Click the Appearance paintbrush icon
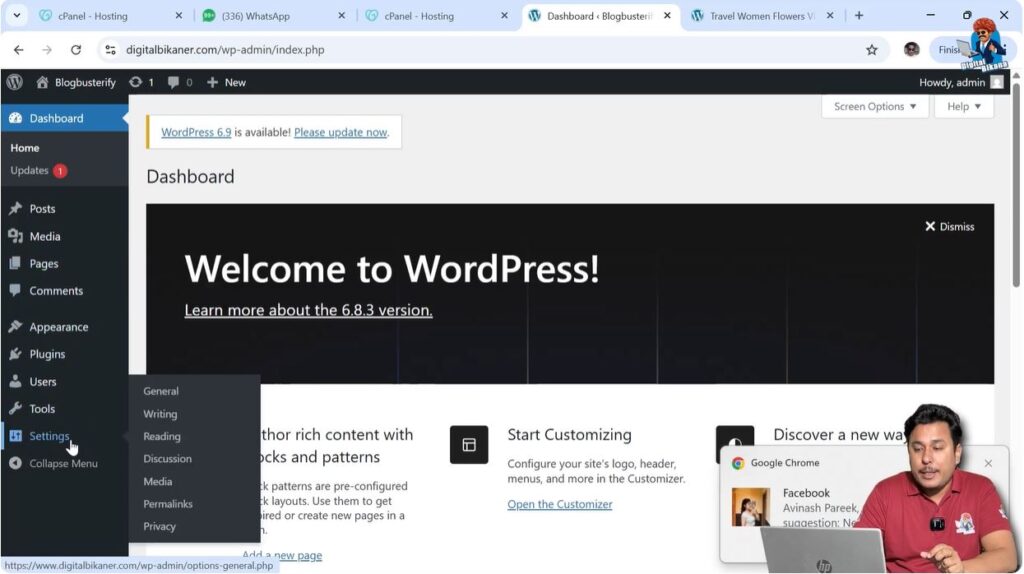This screenshot has width=1024, height=574. [x=15, y=327]
